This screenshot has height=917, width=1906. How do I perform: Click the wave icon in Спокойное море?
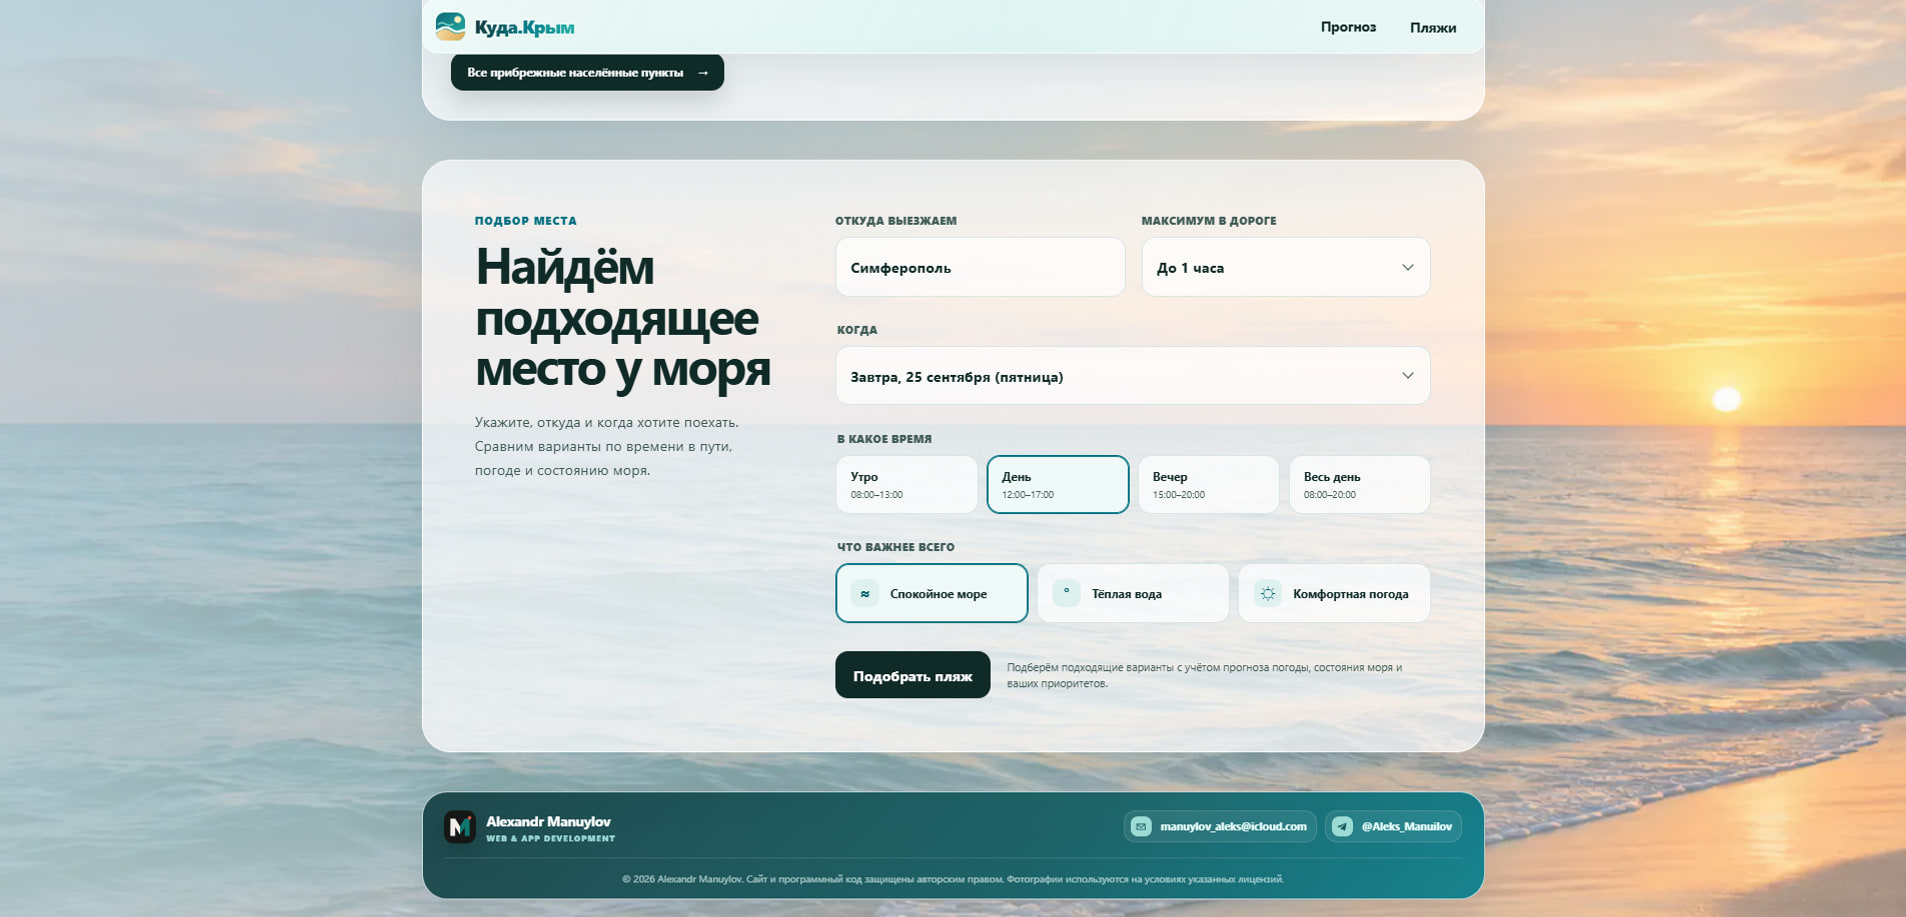point(865,594)
